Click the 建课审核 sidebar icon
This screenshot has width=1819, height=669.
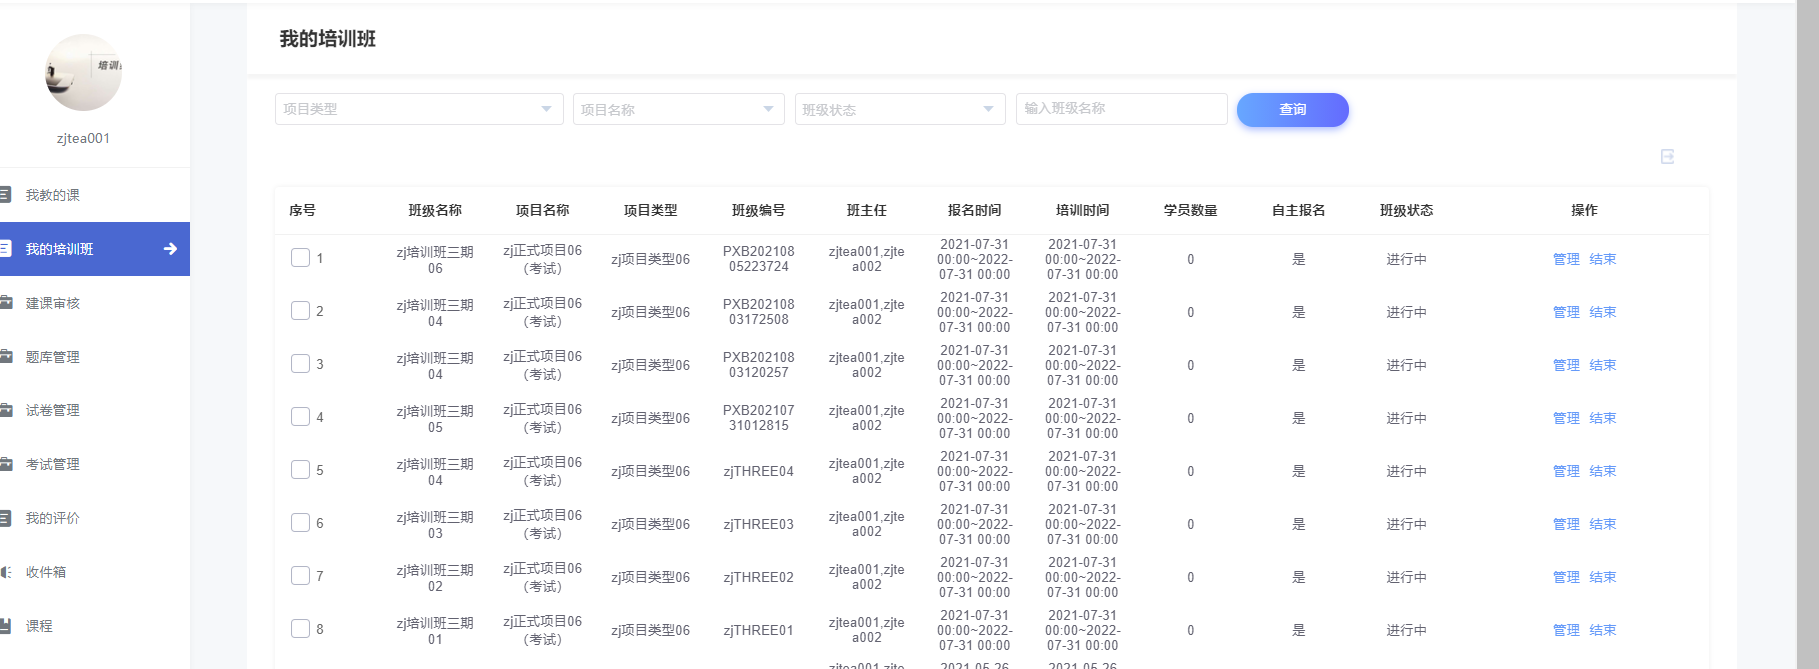pyautogui.click(x=5, y=303)
